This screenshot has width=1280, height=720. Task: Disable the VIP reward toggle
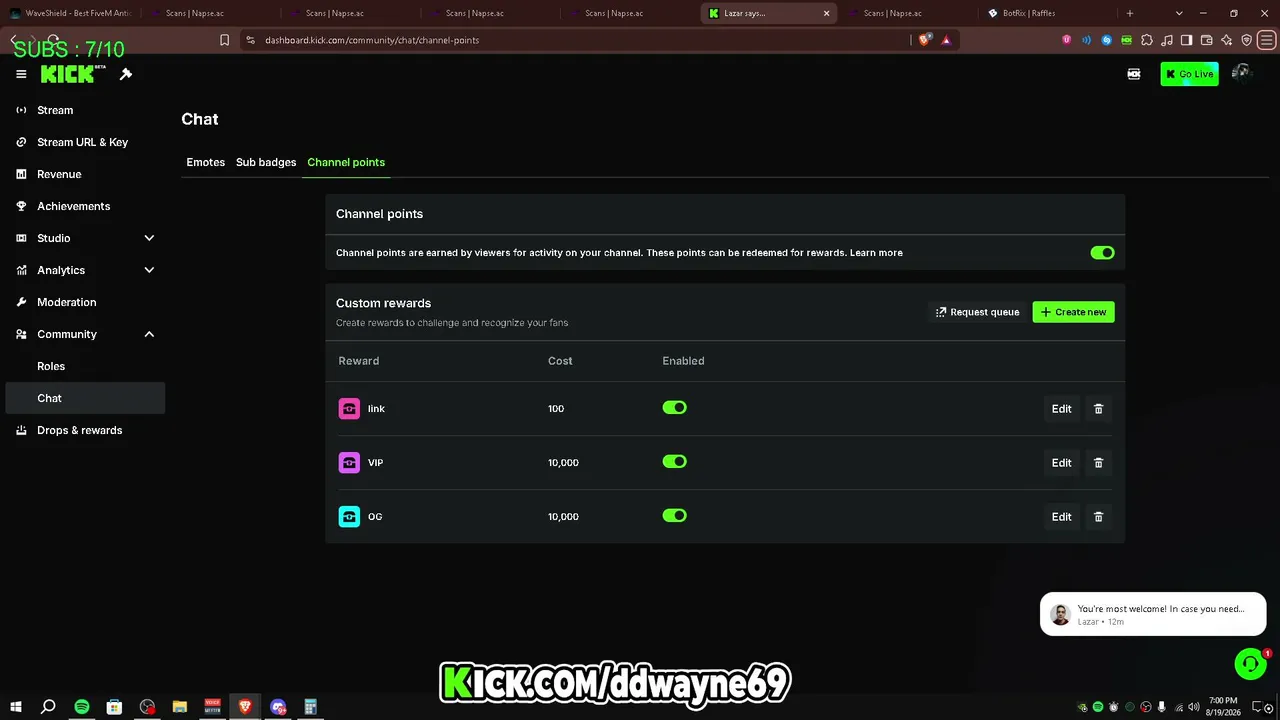675,462
